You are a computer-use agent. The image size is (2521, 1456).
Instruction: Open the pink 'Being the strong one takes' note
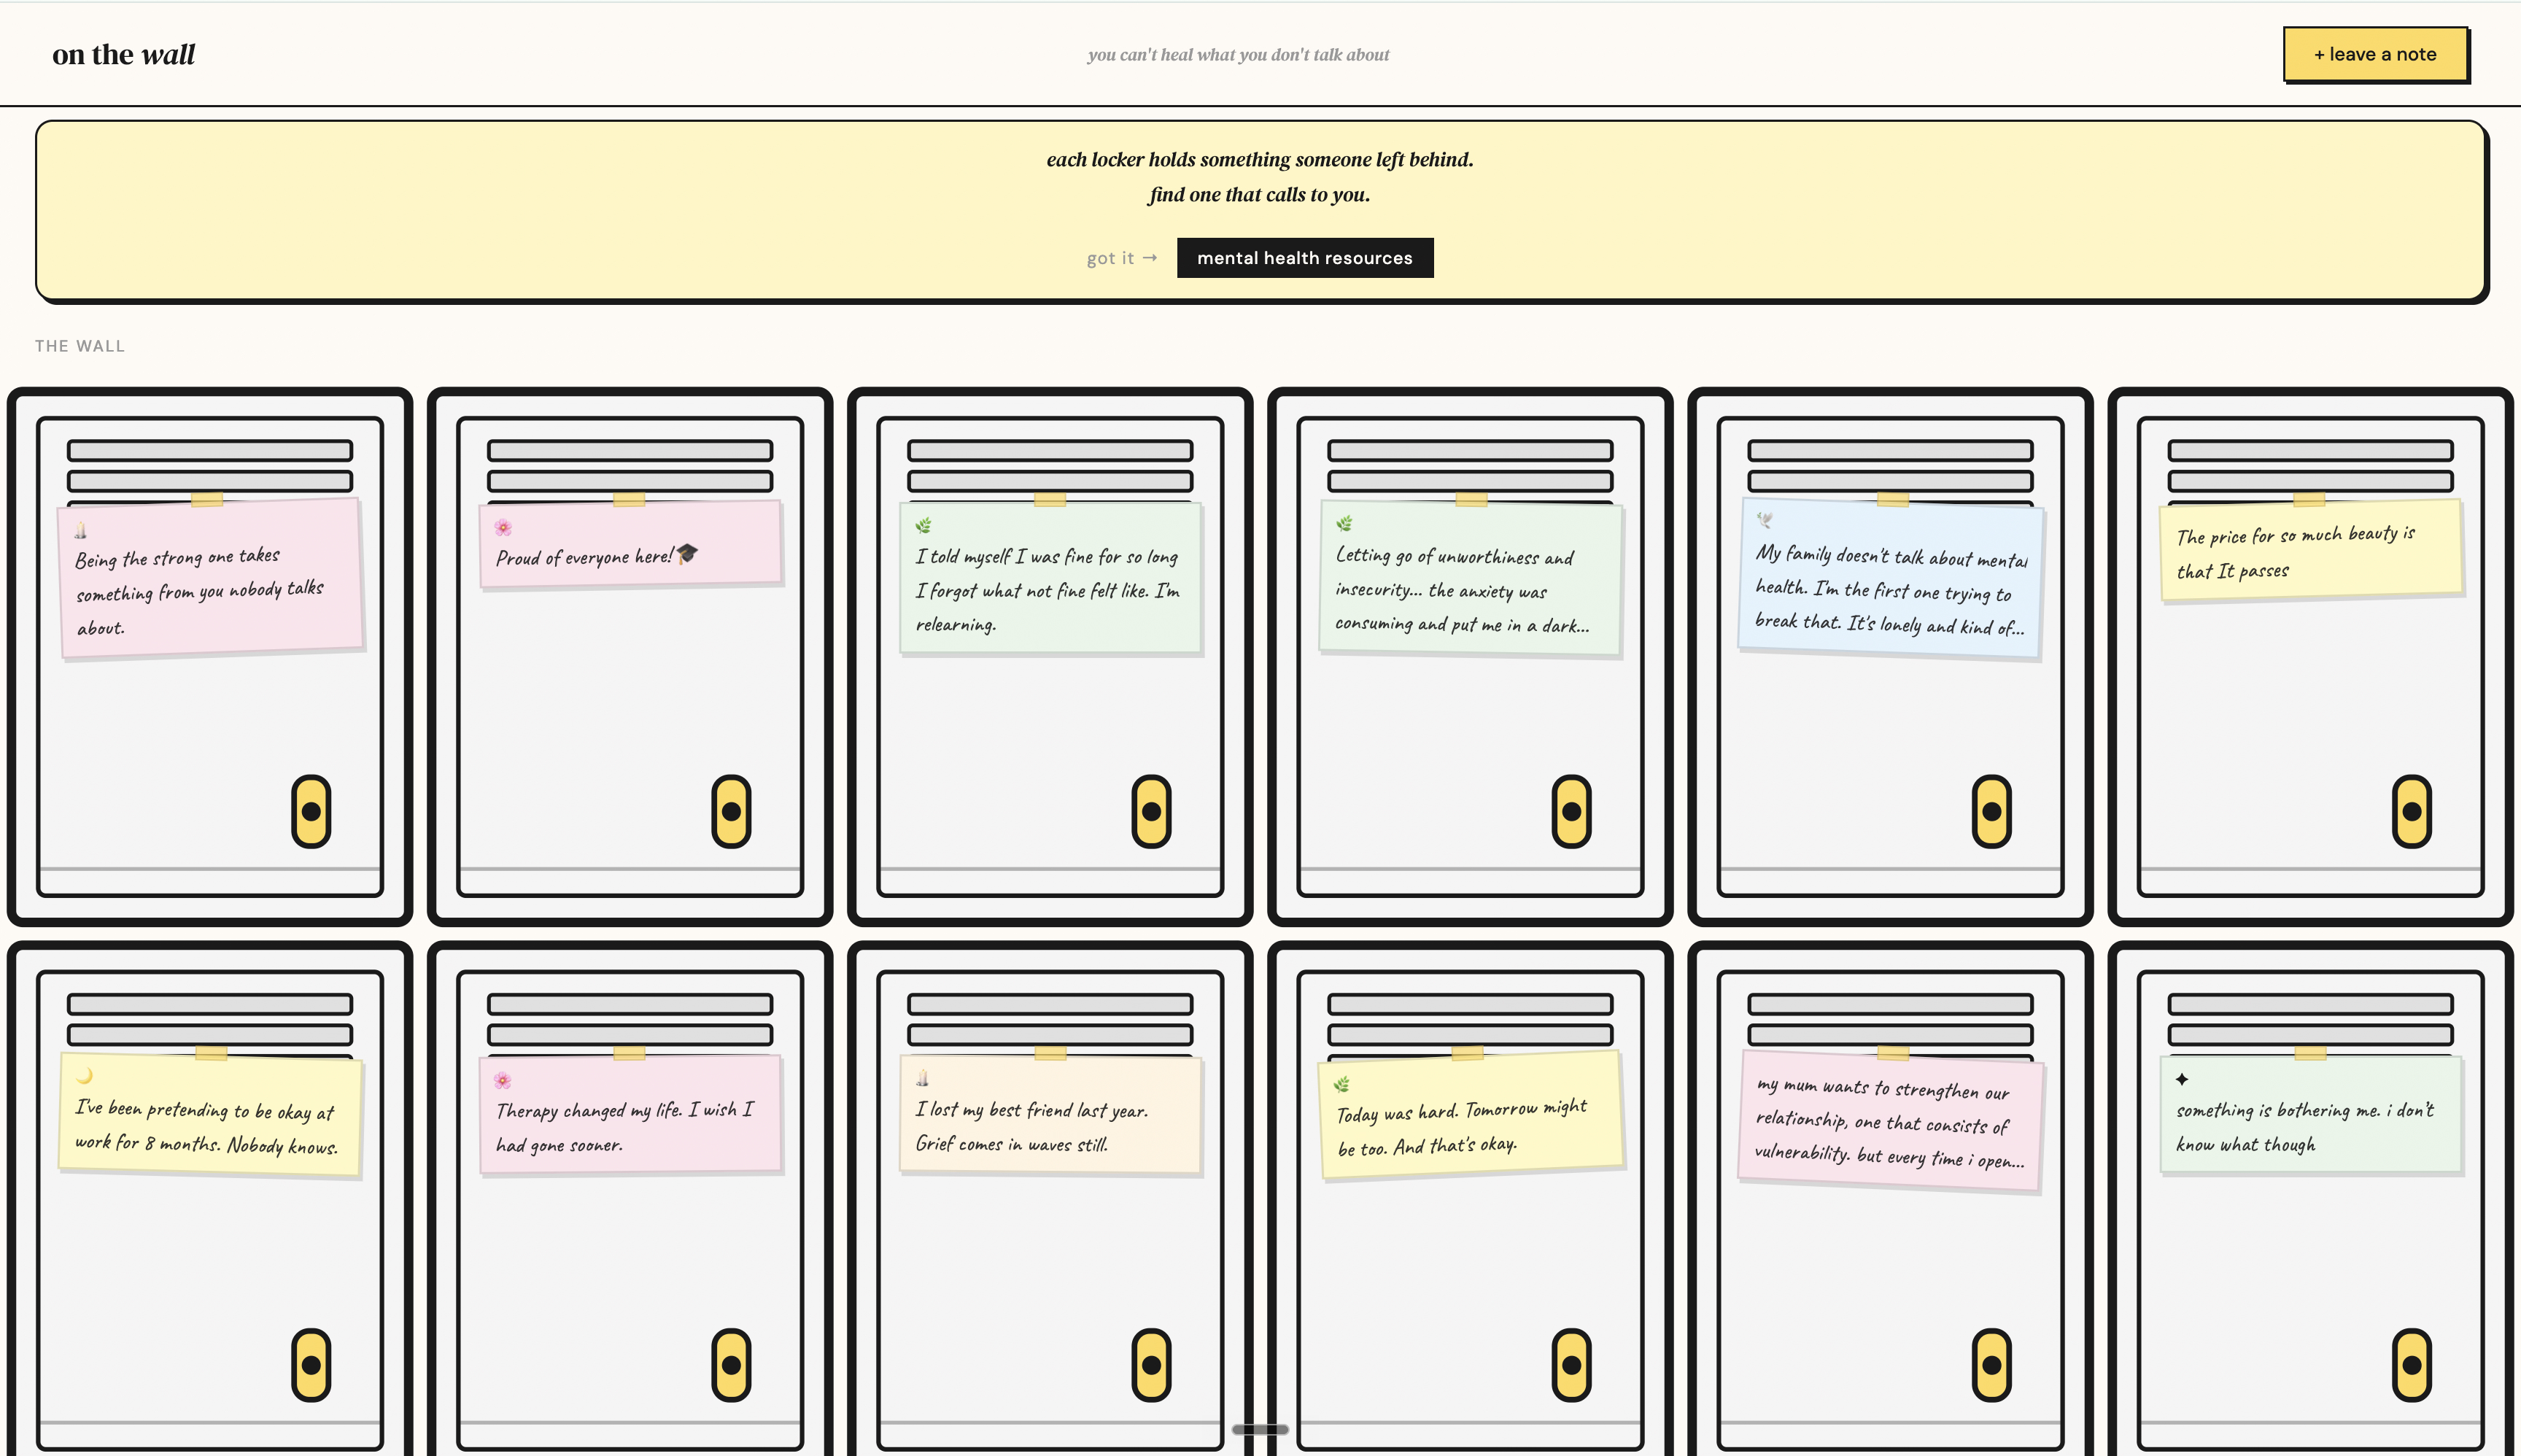(x=211, y=578)
